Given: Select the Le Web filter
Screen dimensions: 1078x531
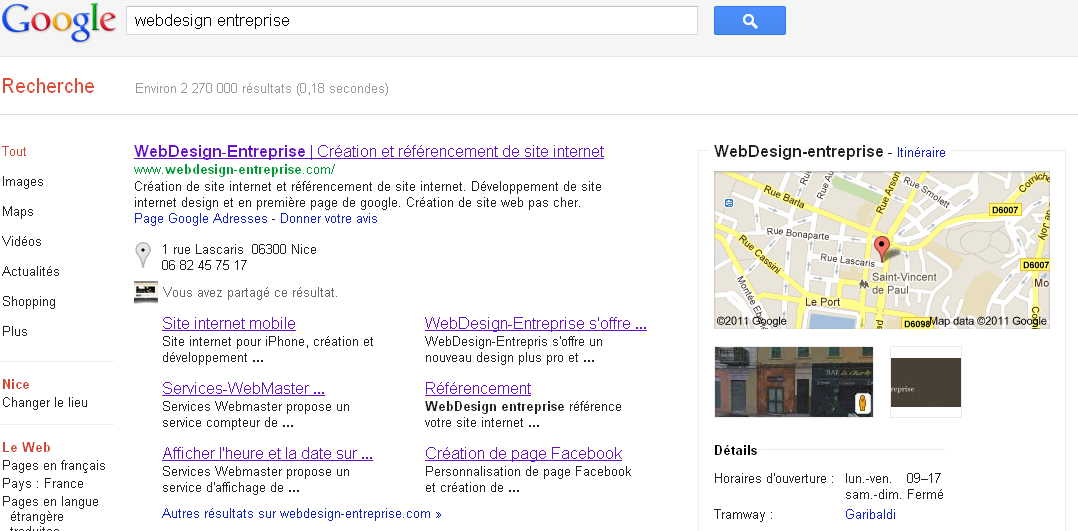Looking at the screenshot, I should click(x=26, y=447).
